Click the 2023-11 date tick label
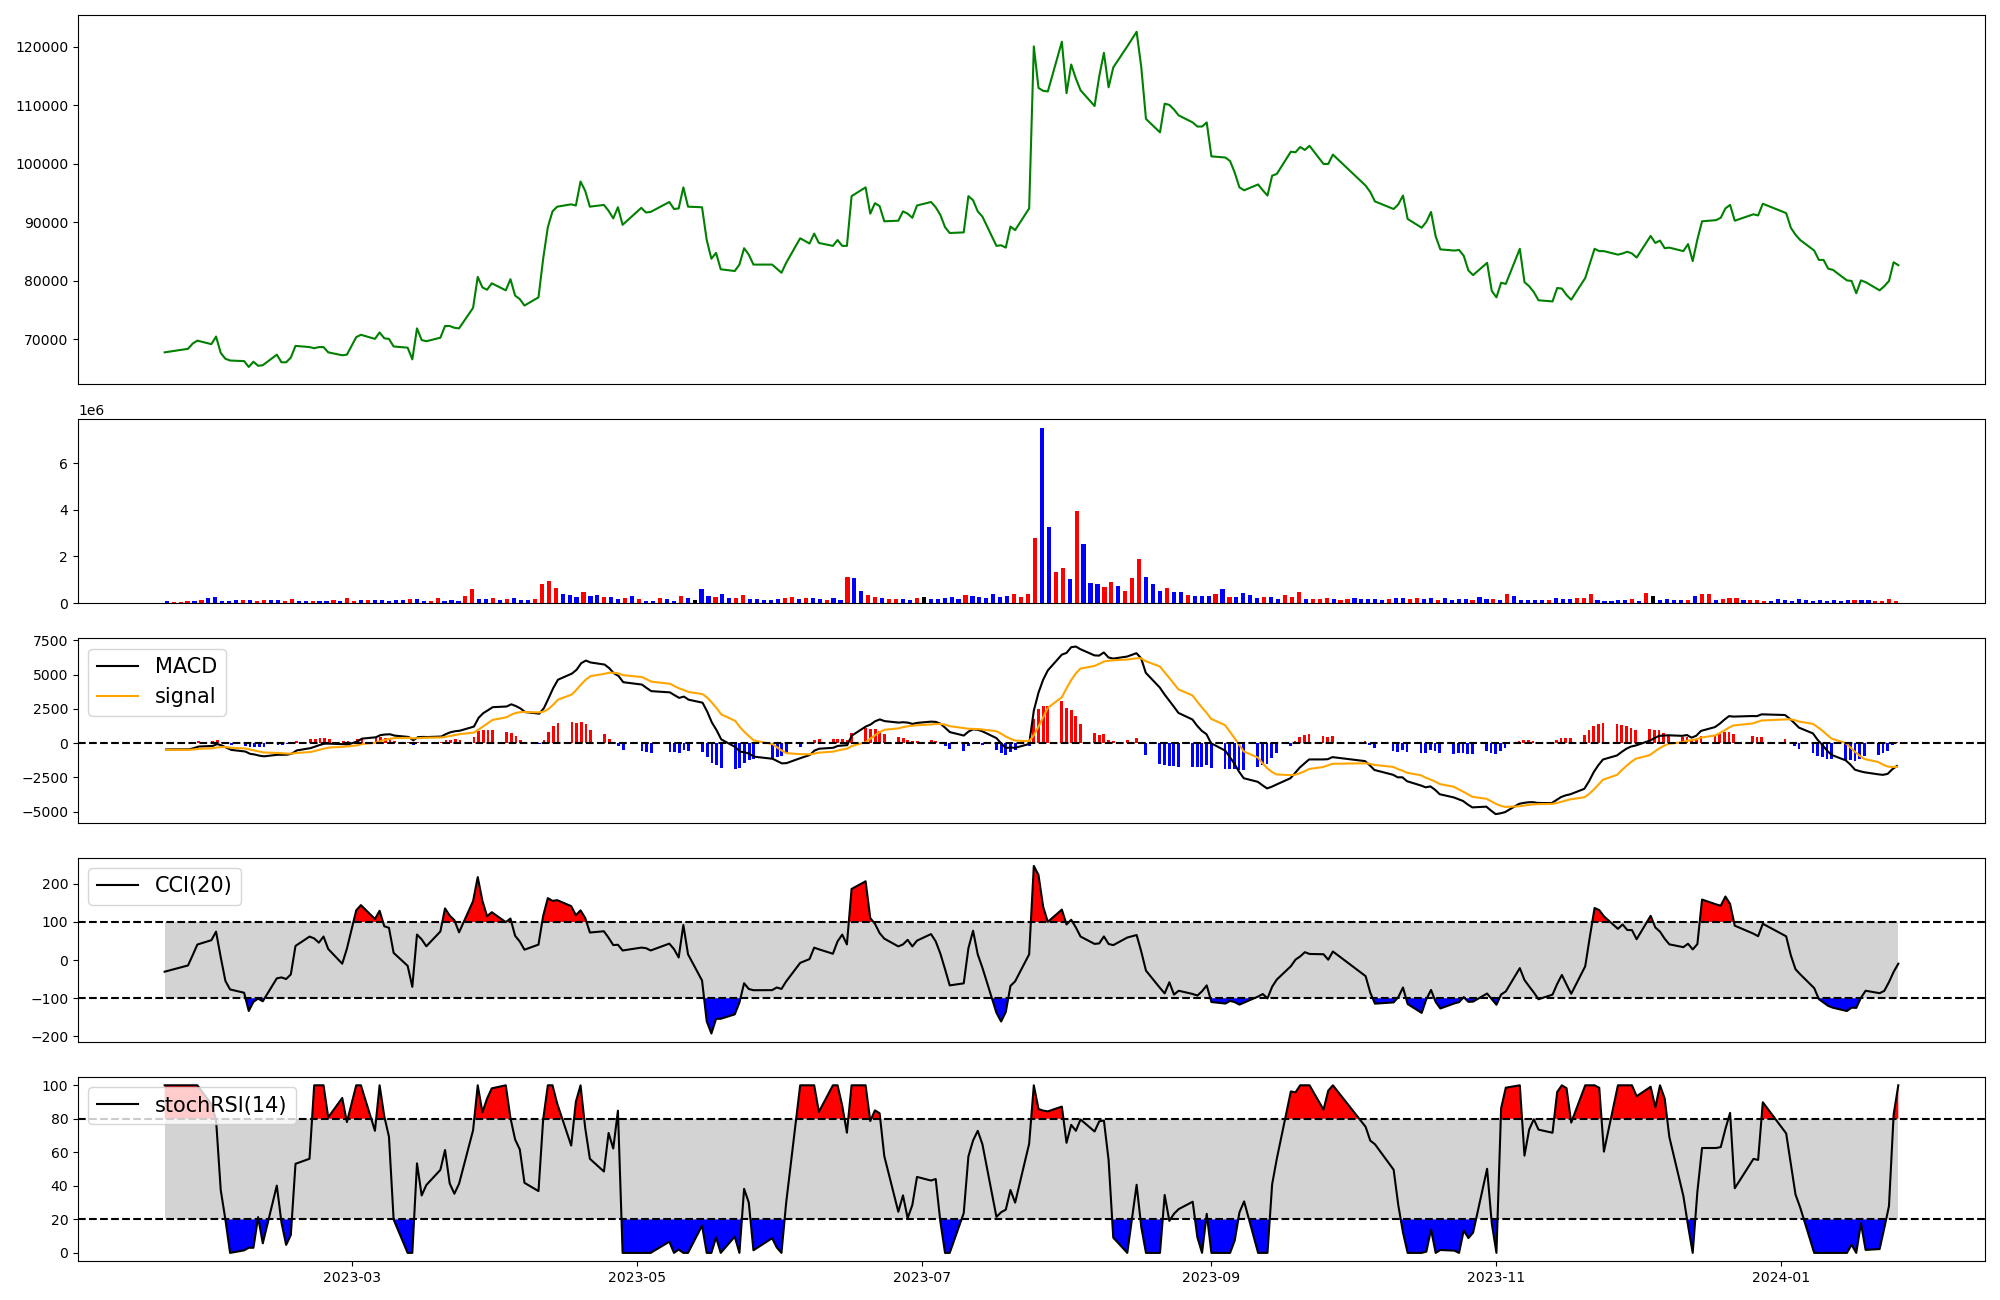This screenshot has width=2000, height=1300. point(1496,1277)
